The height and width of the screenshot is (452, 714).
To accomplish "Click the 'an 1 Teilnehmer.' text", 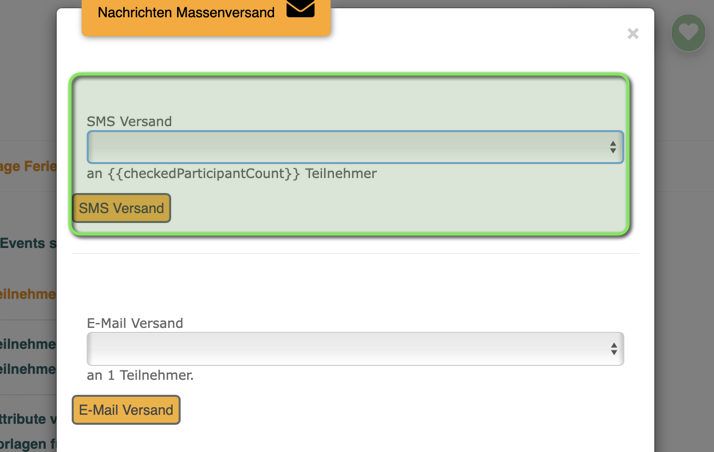I will click(140, 376).
